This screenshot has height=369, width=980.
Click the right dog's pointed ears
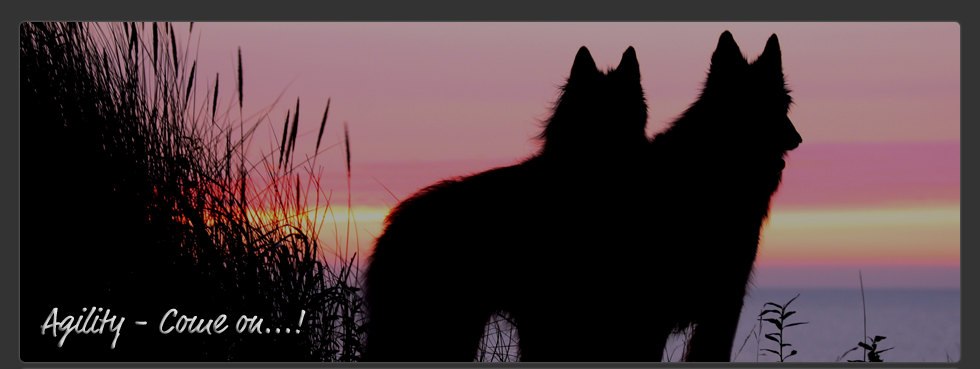pos(749,53)
